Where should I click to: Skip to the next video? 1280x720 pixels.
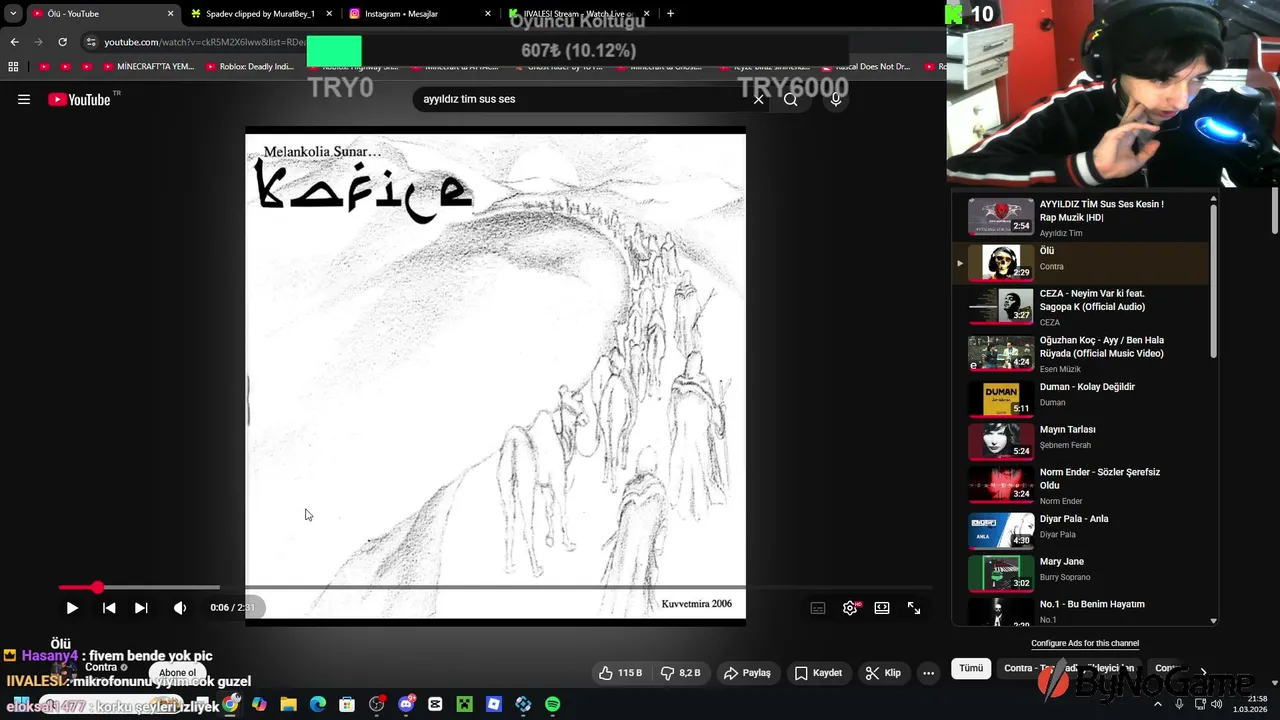[x=141, y=607]
